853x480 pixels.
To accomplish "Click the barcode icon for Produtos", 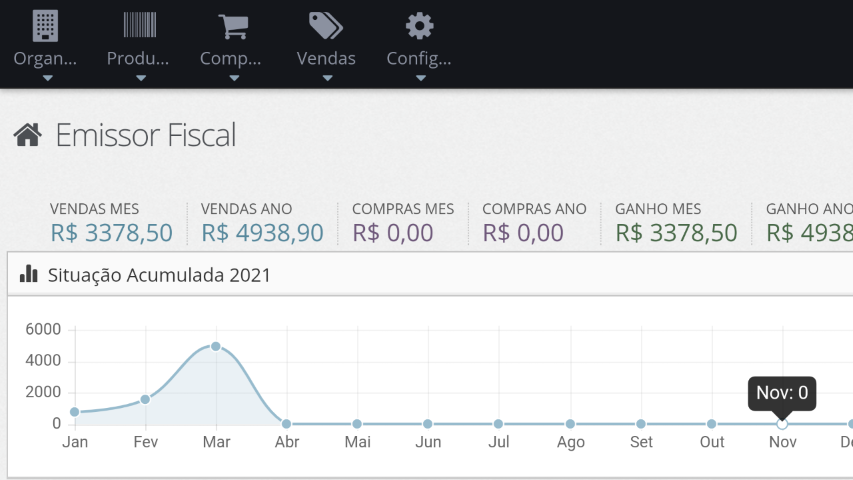I will (139, 25).
